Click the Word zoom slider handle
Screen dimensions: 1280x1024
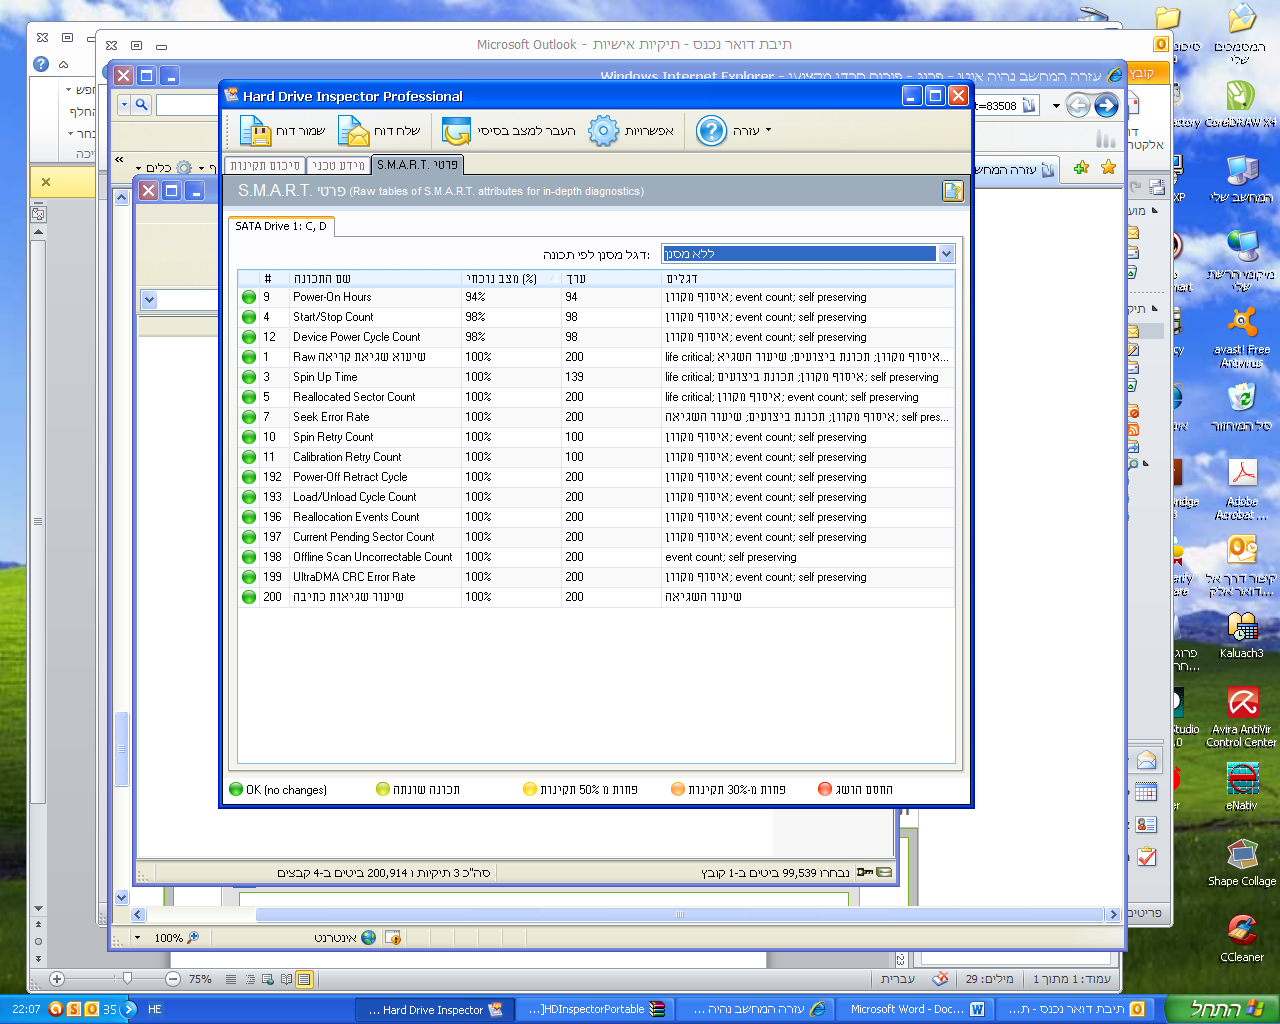[x=126, y=979]
